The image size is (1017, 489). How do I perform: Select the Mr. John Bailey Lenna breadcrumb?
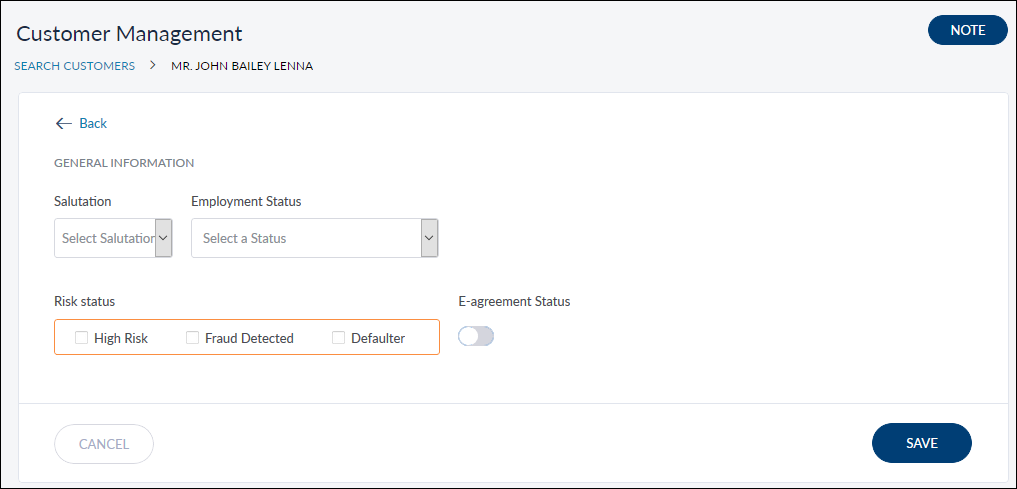[x=242, y=66]
